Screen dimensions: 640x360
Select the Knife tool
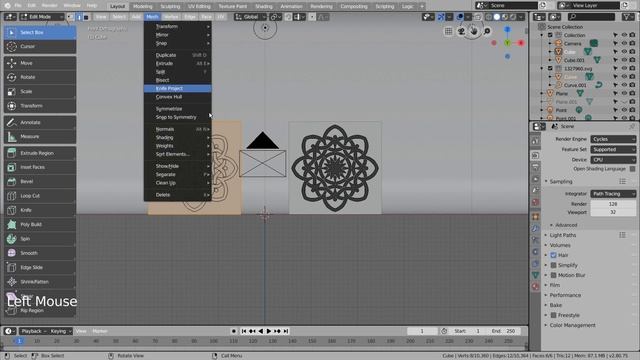click(x=40, y=210)
